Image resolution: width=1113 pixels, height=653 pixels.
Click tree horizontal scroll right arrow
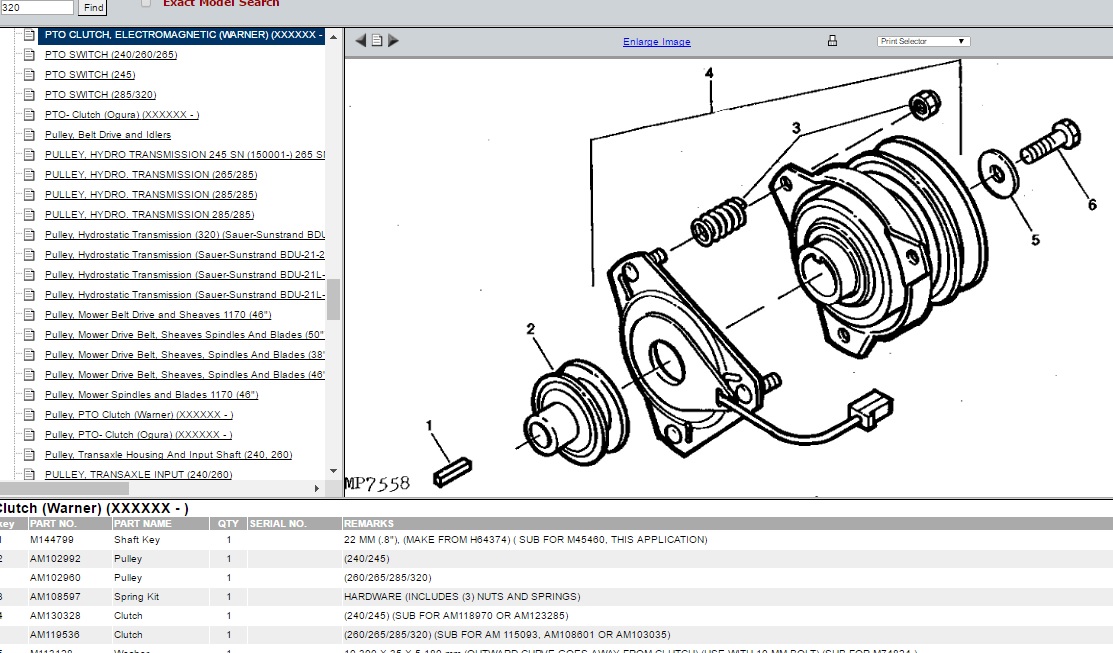[317, 488]
